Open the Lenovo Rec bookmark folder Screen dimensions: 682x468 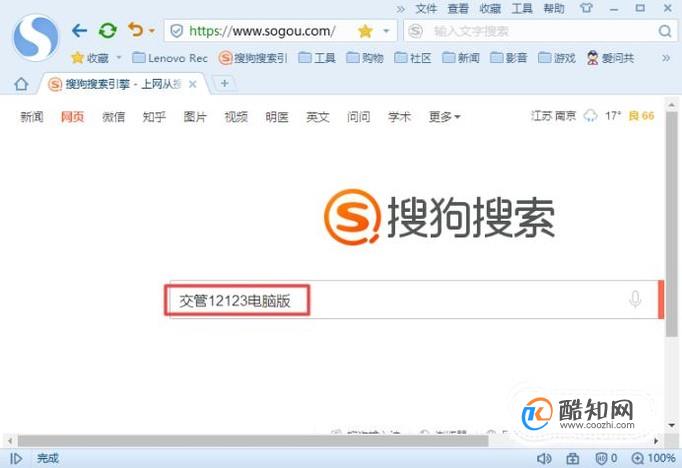click(170, 58)
